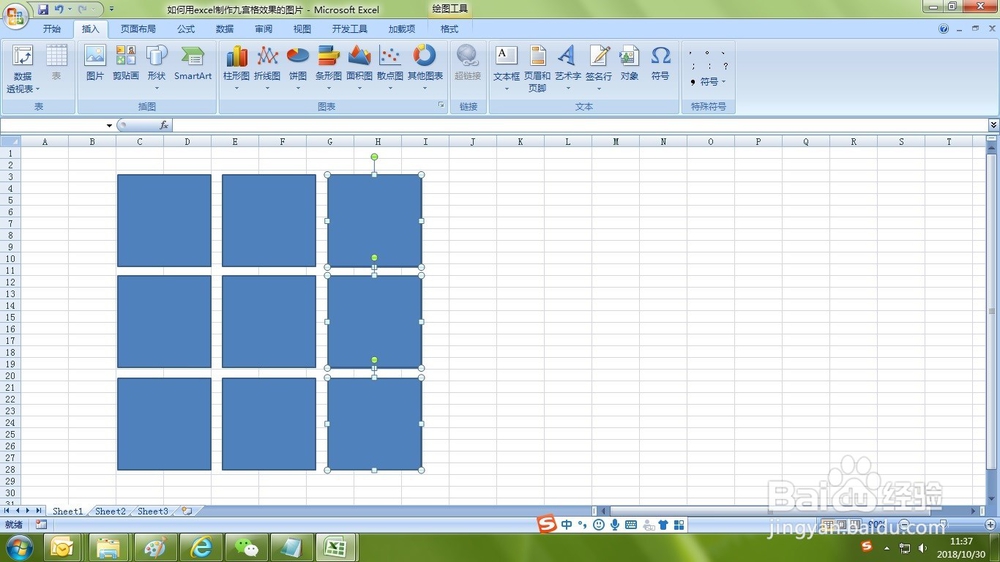This screenshot has width=1000, height=562.
Task: Insert WordArt text
Action: (567, 66)
